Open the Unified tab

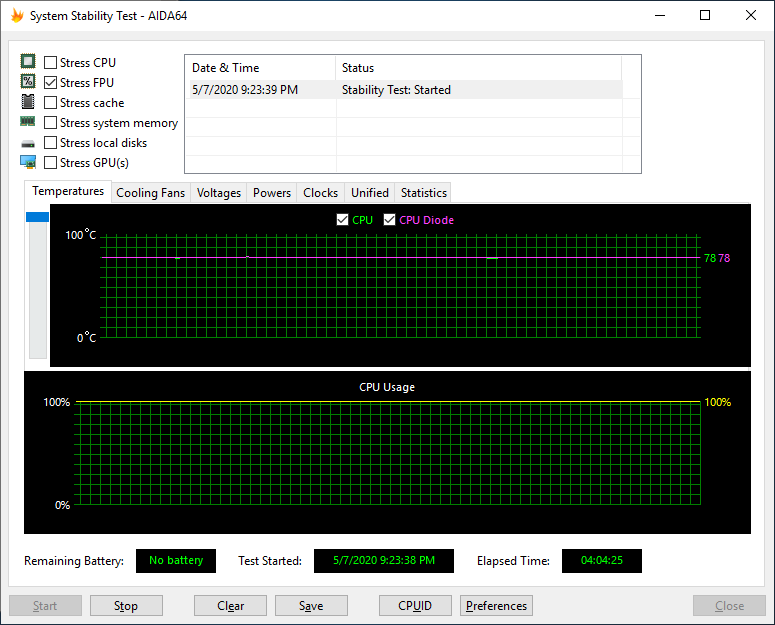pyautogui.click(x=370, y=193)
